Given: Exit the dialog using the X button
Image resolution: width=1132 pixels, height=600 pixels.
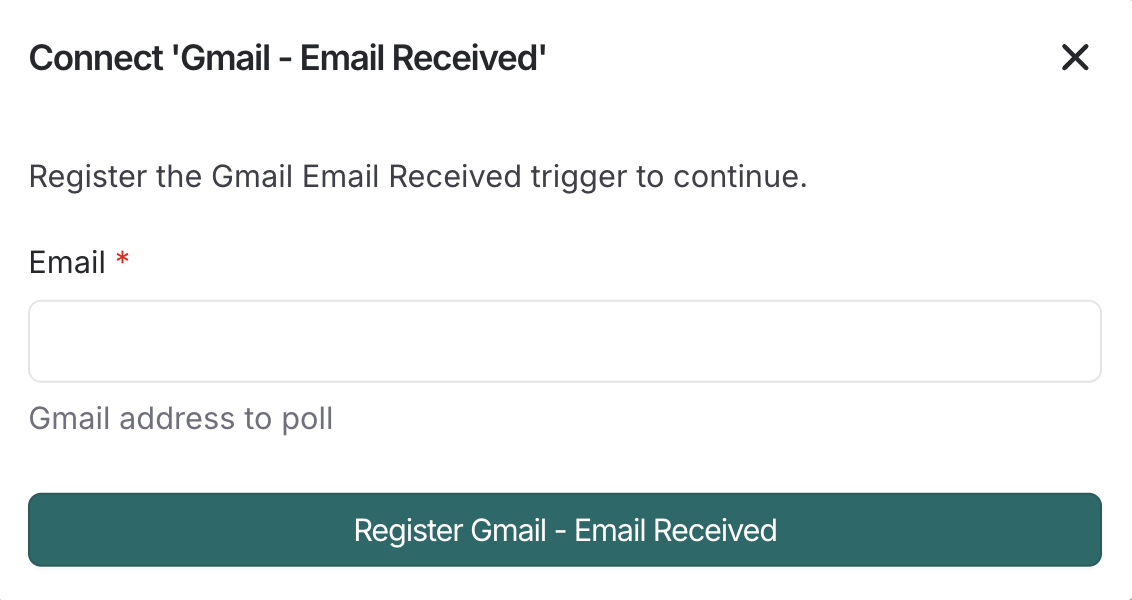Looking at the screenshot, I should [x=1075, y=58].
